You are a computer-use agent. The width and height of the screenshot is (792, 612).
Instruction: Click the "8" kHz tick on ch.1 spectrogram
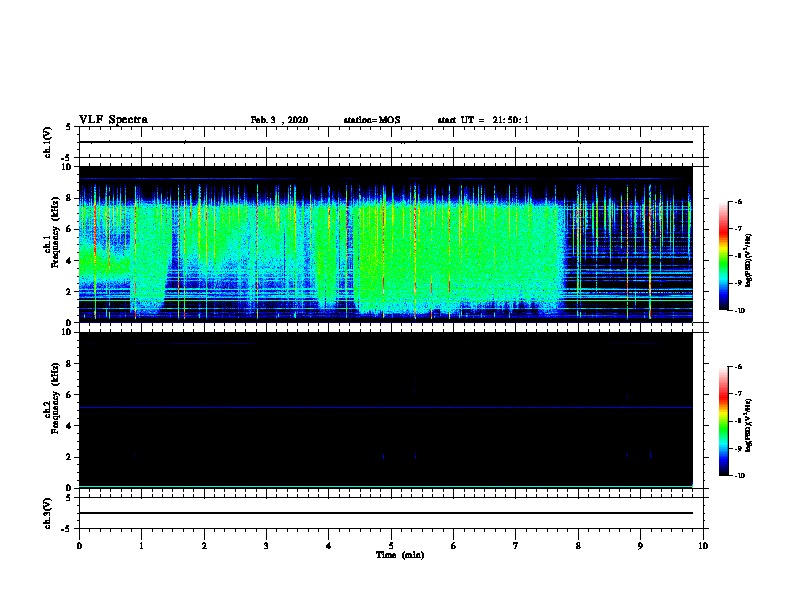coord(70,198)
